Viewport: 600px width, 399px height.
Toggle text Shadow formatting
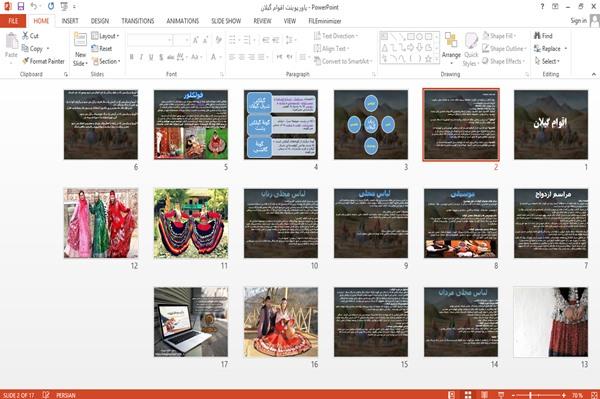click(x=161, y=57)
